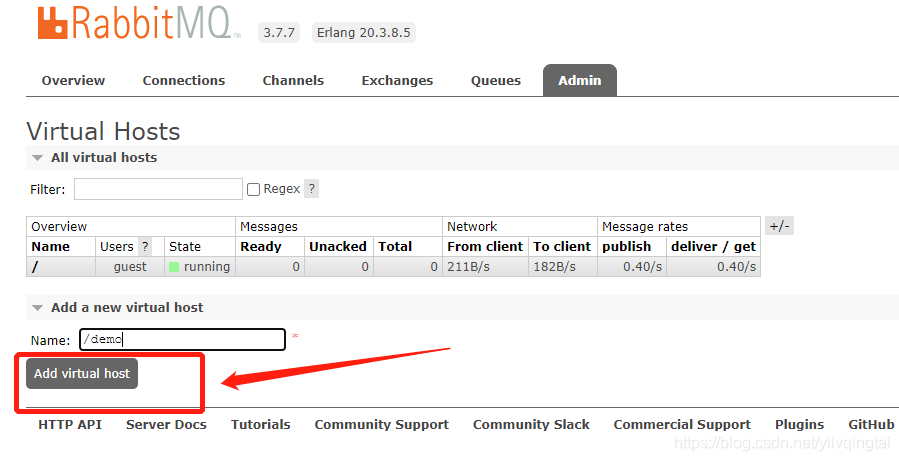This screenshot has height=461, width=899.
Task: Switch to the Connections tab
Action: [183, 81]
